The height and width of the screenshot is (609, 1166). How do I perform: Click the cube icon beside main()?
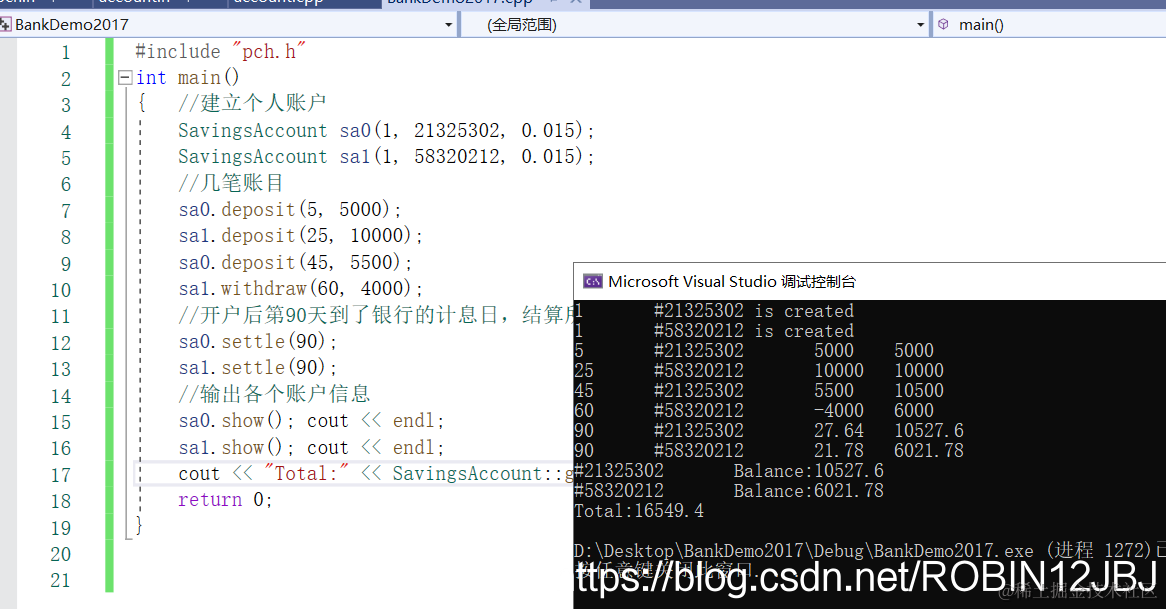click(943, 25)
